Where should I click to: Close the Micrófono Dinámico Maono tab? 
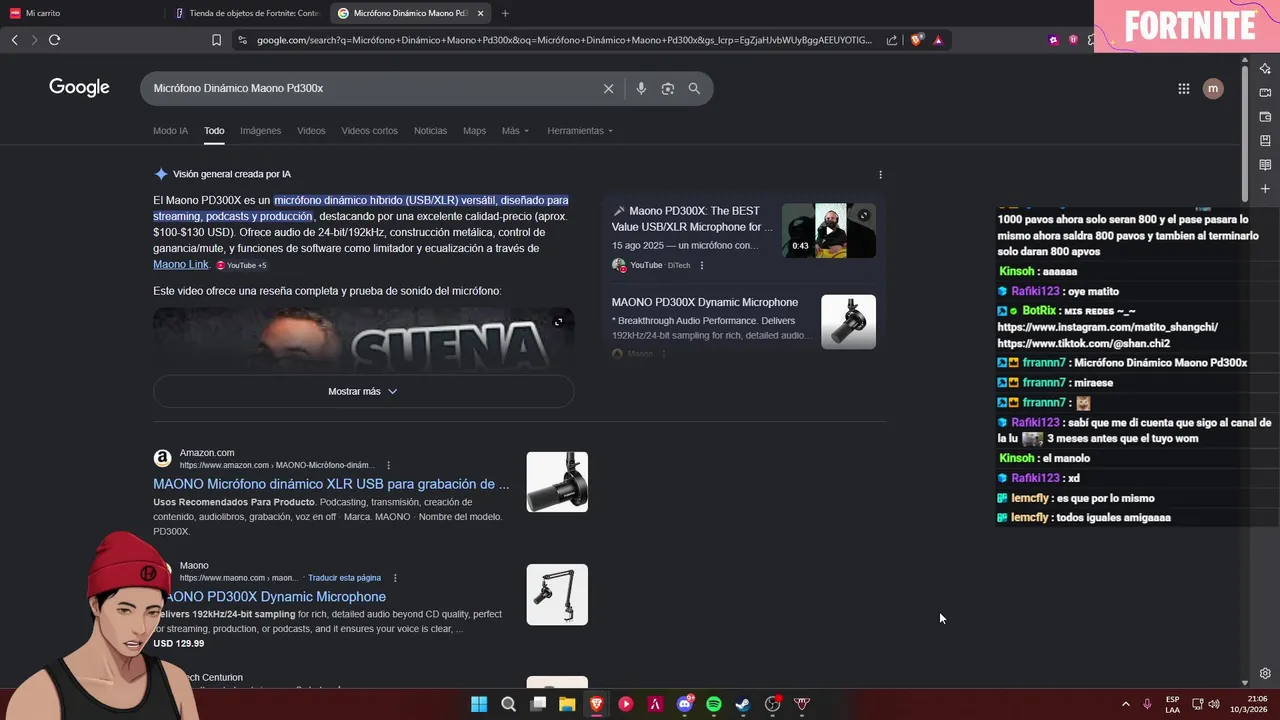tap(480, 13)
